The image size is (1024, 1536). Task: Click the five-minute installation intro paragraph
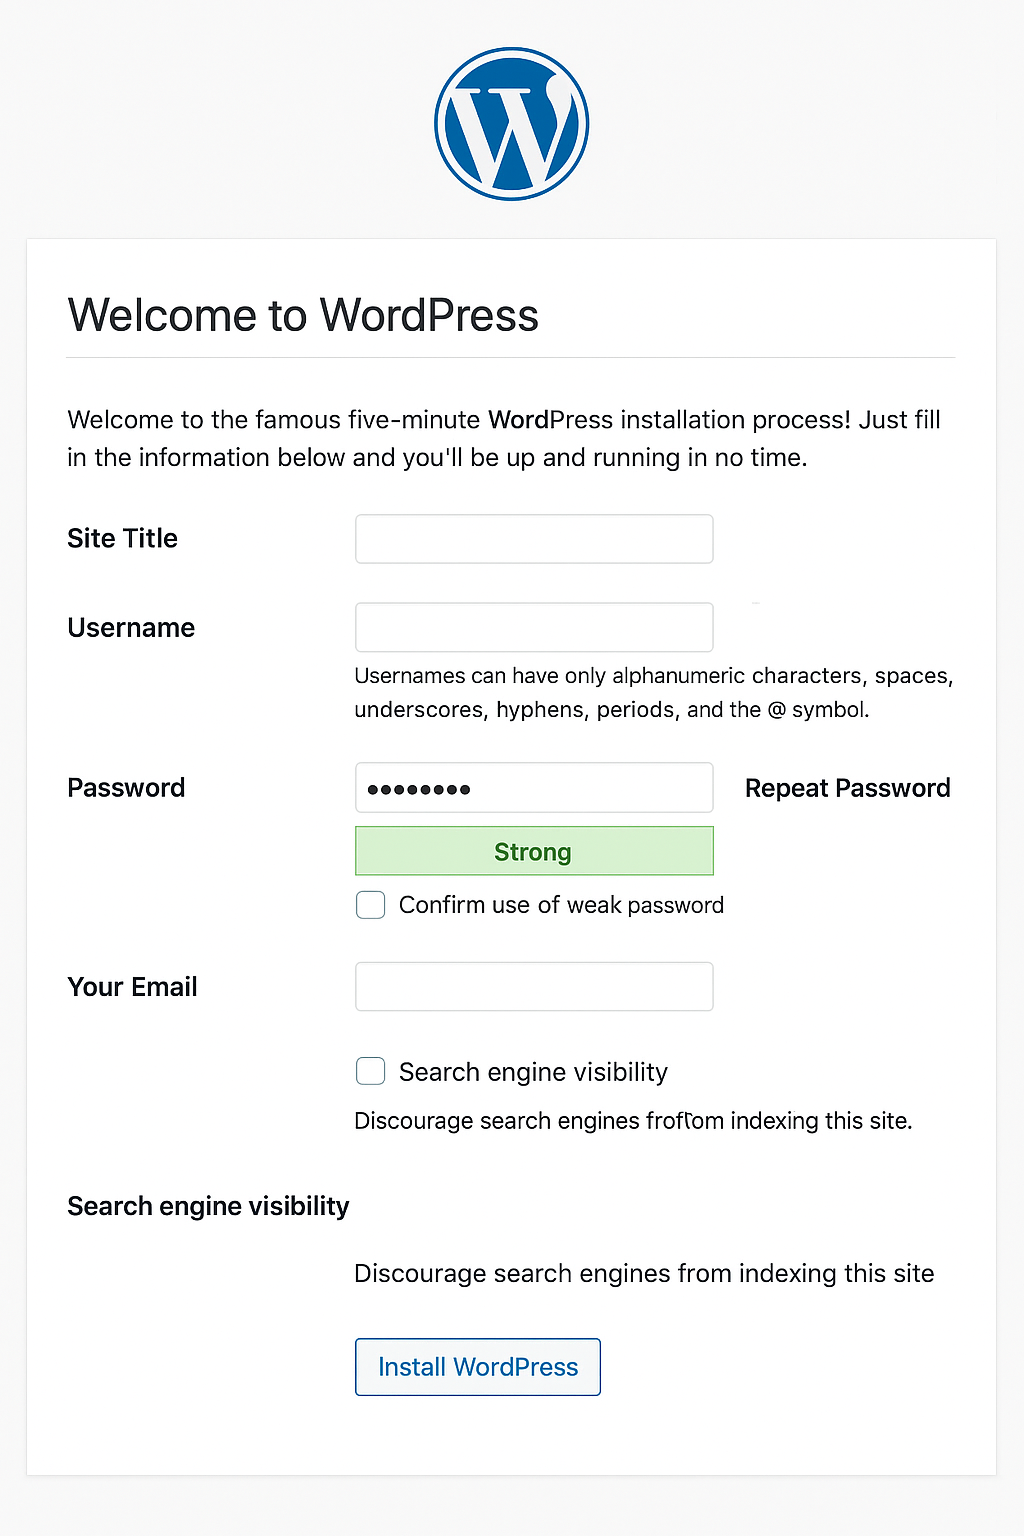pos(504,438)
